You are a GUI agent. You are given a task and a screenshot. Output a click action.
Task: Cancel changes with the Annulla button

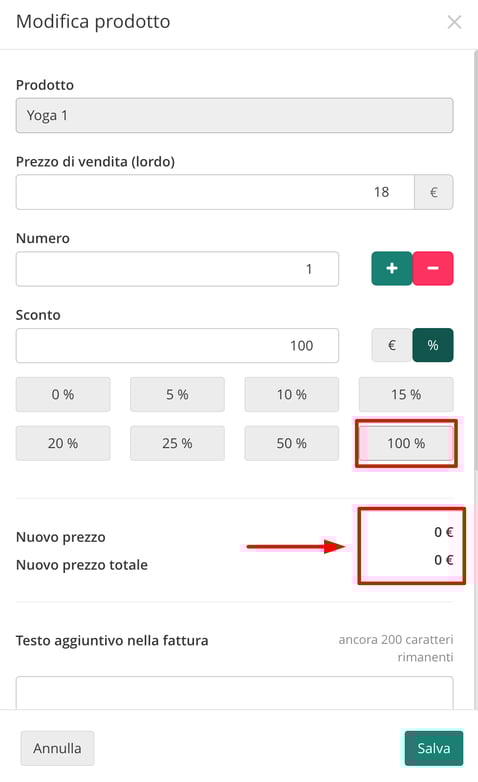pyautogui.click(x=57, y=748)
